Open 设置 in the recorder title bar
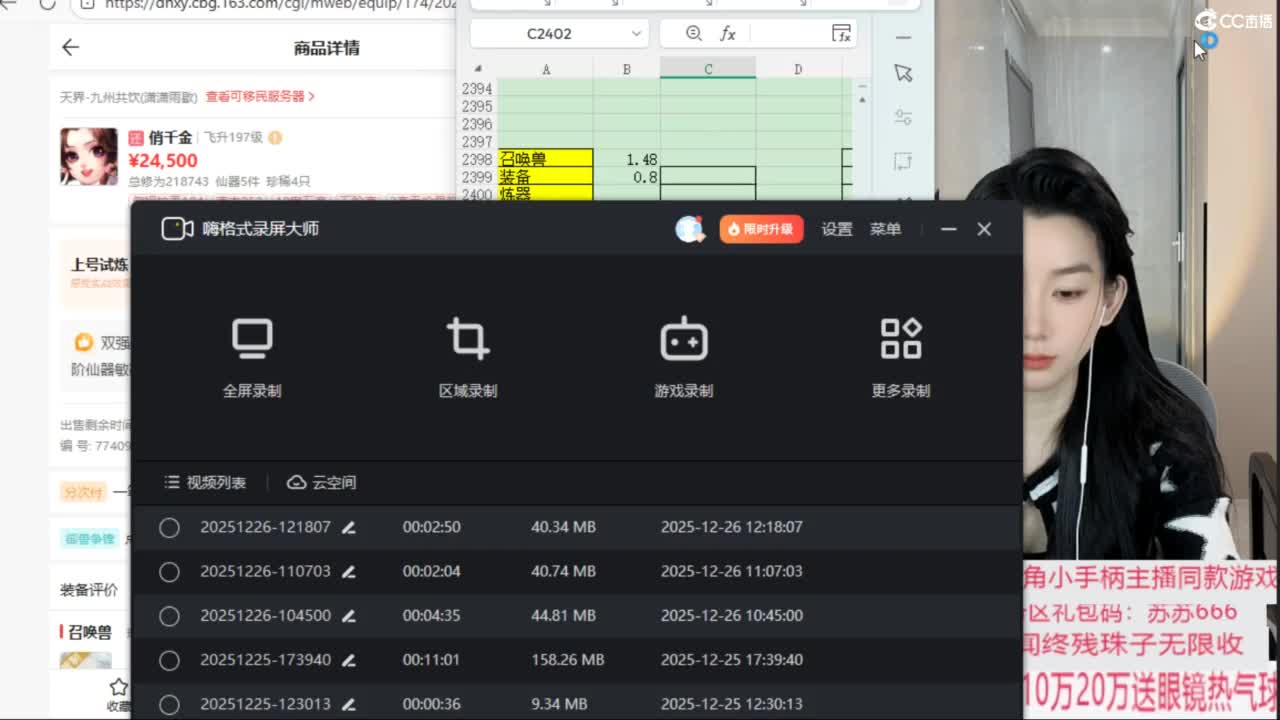 tap(837, 229)
